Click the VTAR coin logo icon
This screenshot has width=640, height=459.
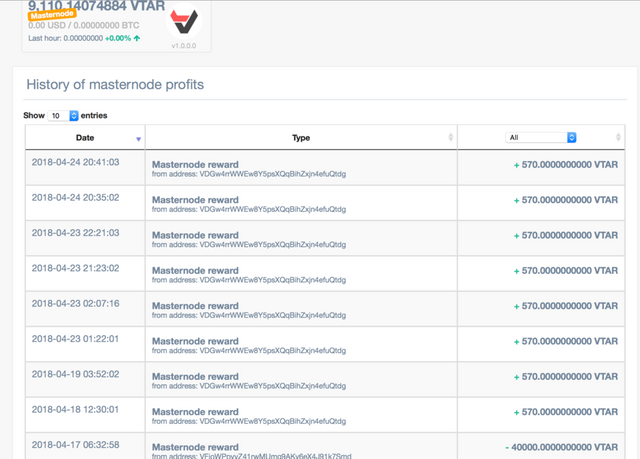(x=184, y=21)
